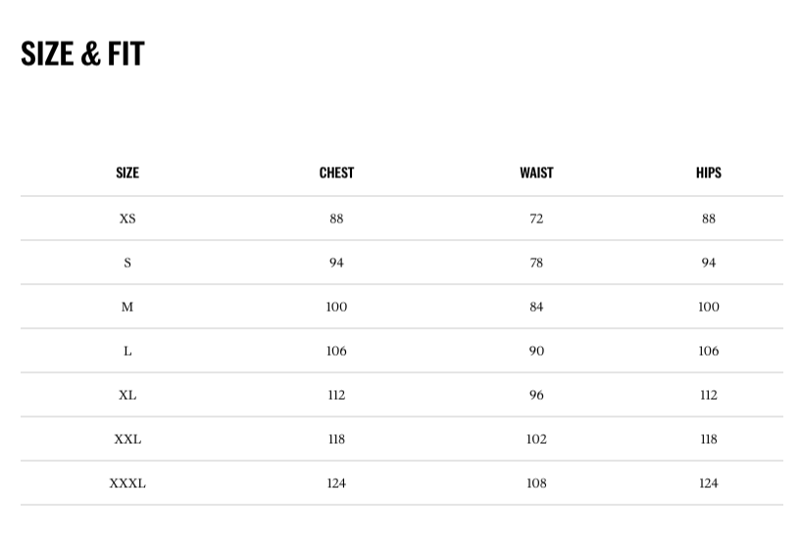Screen dimensions: 800x542
Task: Click the CHEST column header
Action: tap(336, 172)
